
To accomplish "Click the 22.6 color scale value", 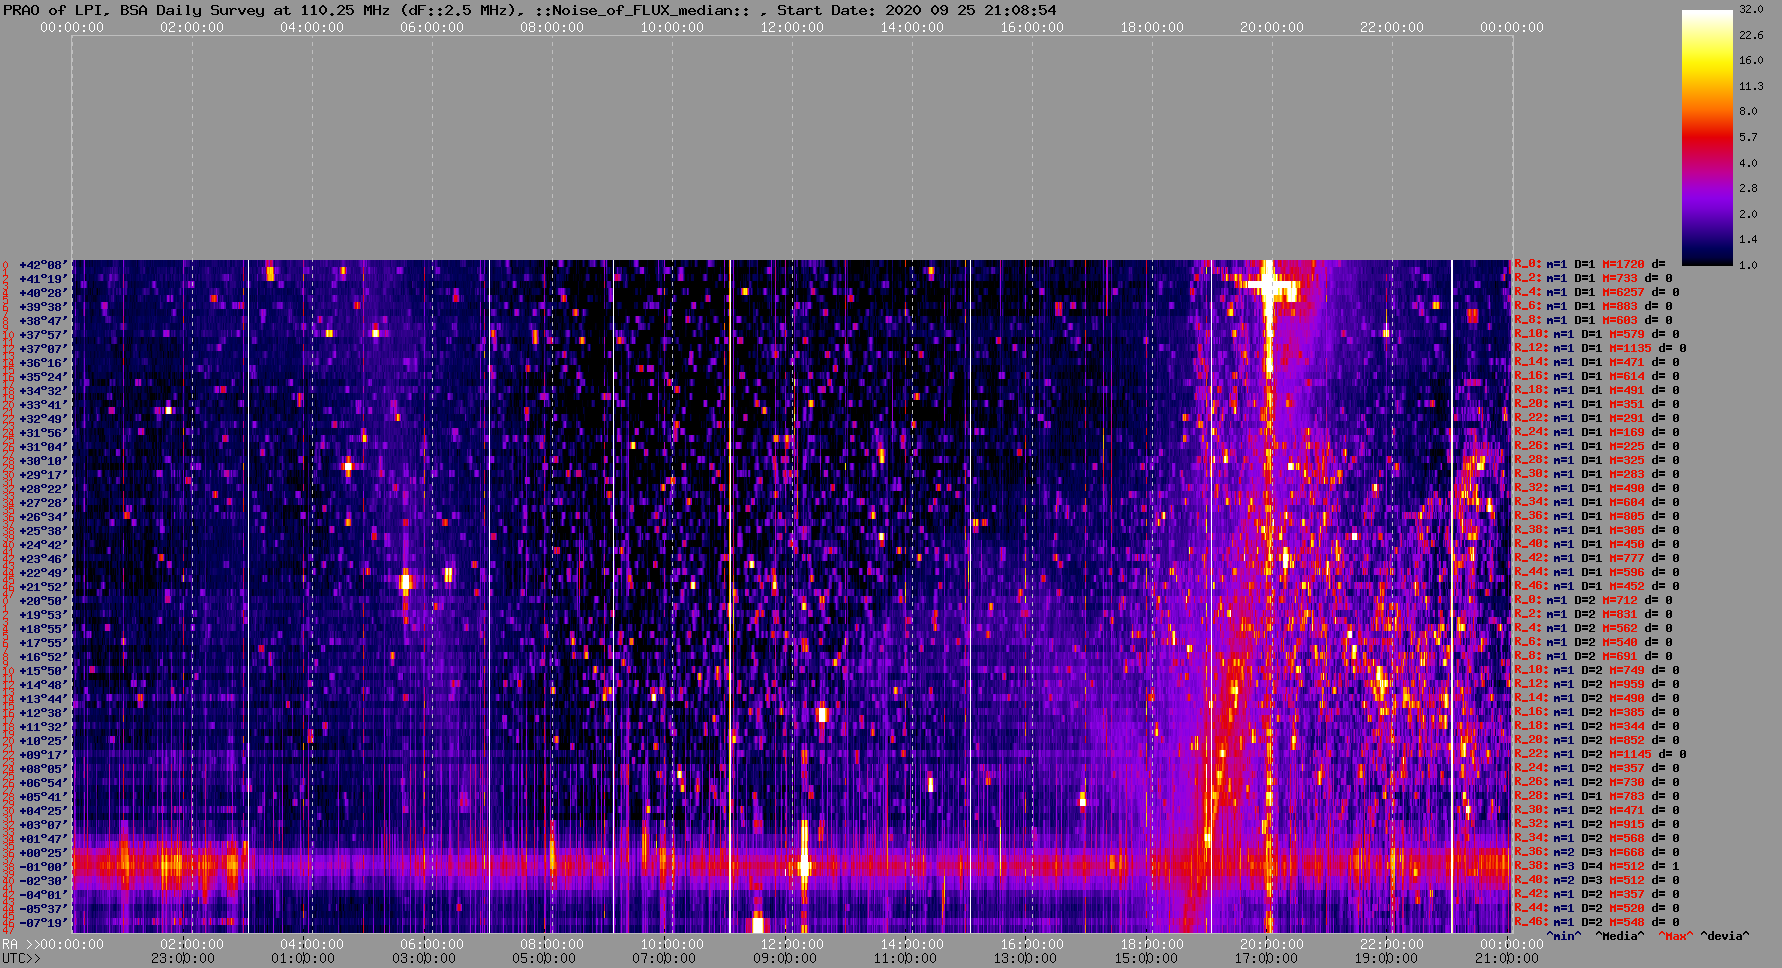I will [1751, 35].
